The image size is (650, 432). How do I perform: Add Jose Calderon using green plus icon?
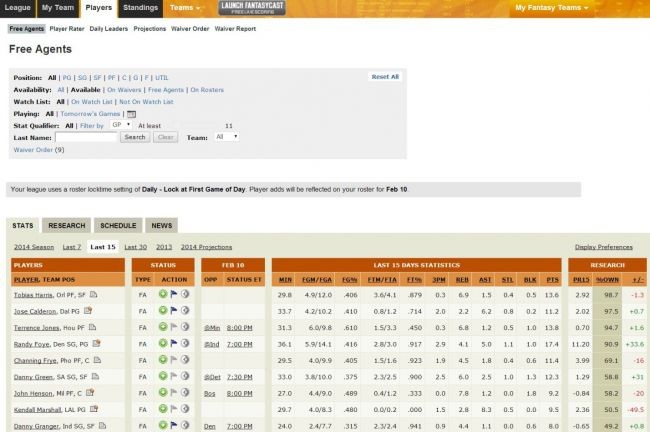point(163,310)
